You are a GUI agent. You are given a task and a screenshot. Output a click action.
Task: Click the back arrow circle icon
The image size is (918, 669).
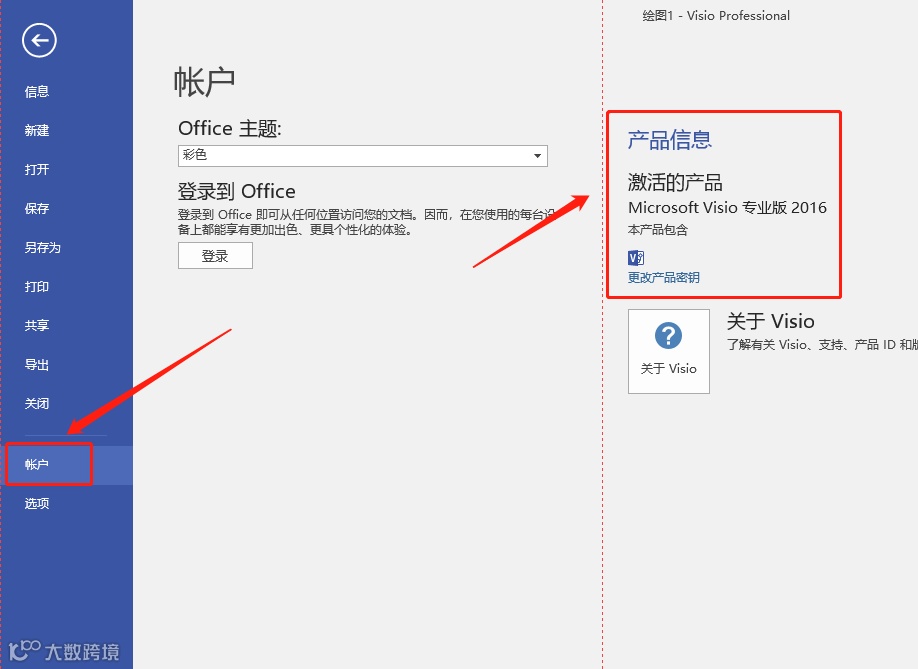click(x=39, y=40)
